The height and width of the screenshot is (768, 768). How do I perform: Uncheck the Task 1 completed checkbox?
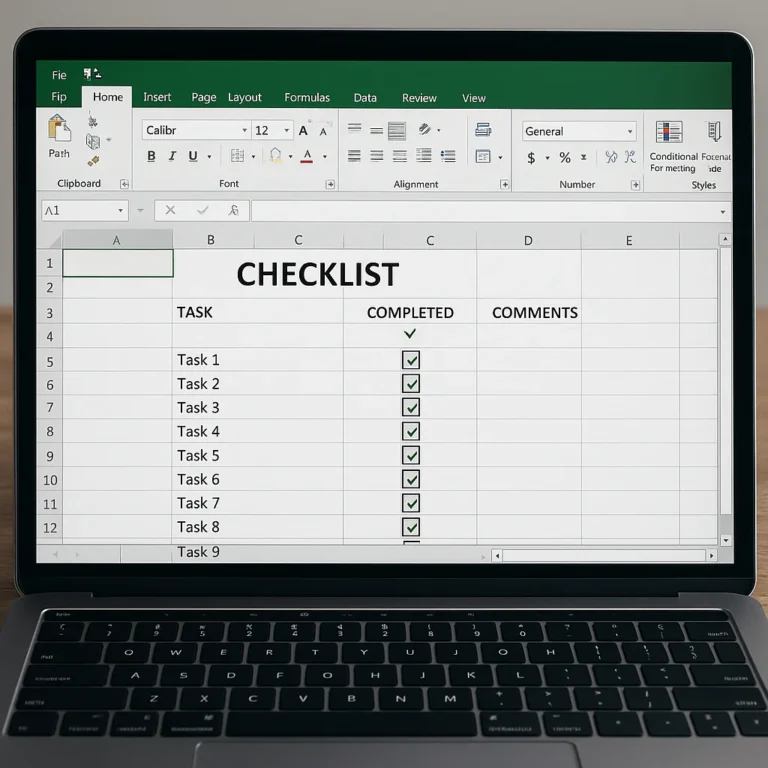[410, 360]
